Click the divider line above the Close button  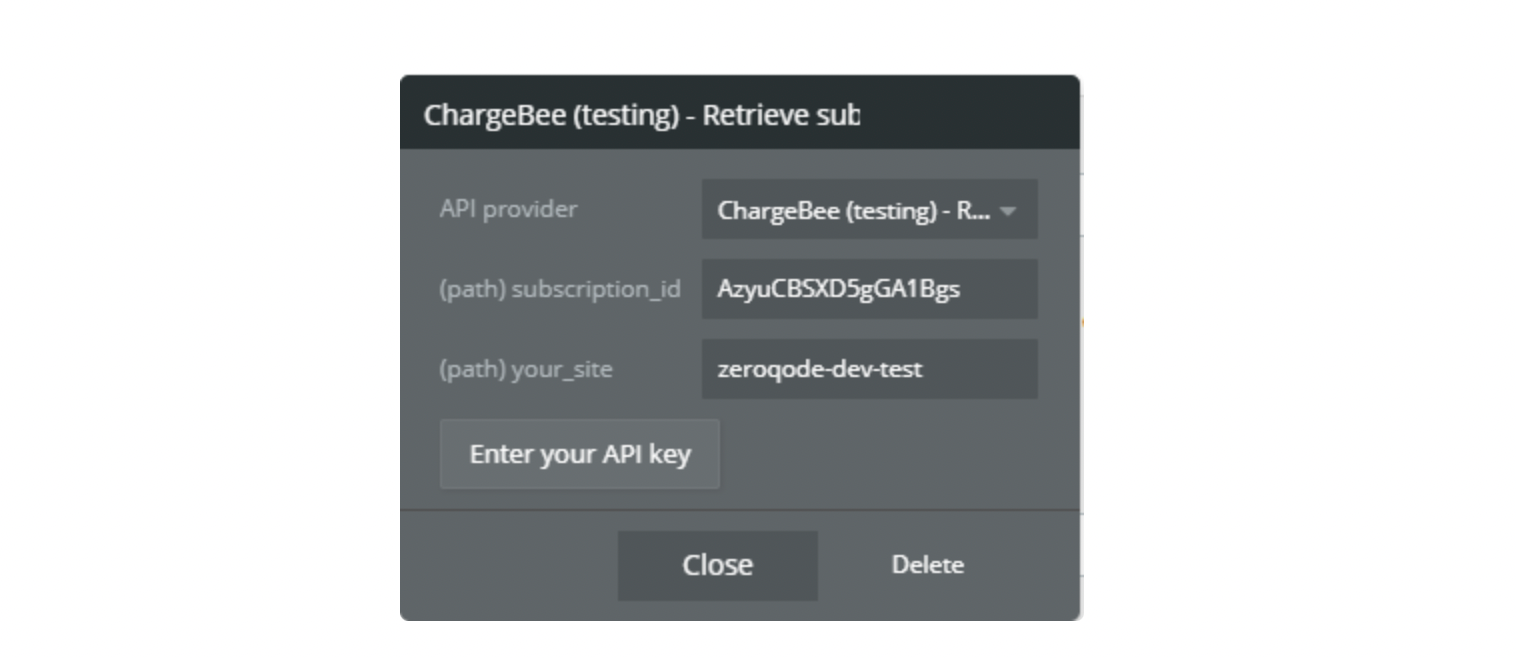pyautogui.click(x=740, y=510)
